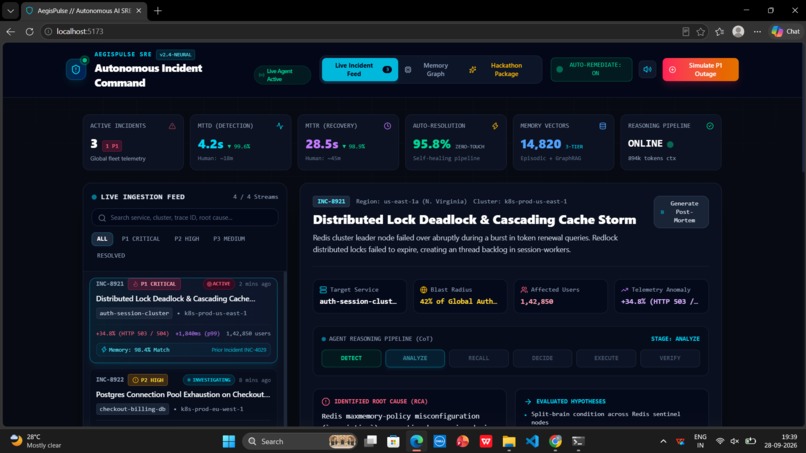Focus the search service, cluster field
This screenshot has height=453, width=806.
185,218
